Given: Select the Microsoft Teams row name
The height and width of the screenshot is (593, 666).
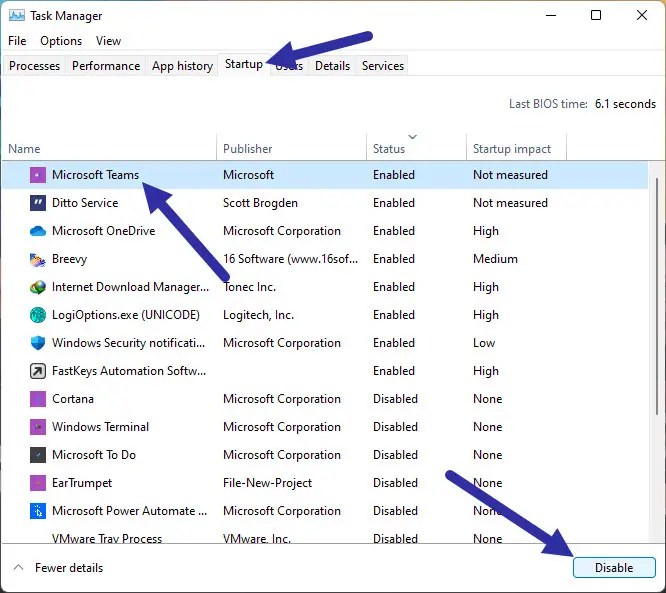Looking at the screenshot, I should click(96, 175).
